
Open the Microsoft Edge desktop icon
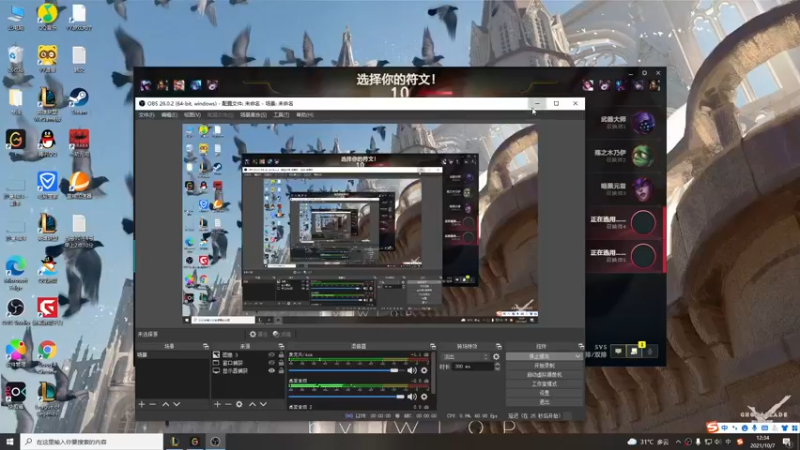16,267
